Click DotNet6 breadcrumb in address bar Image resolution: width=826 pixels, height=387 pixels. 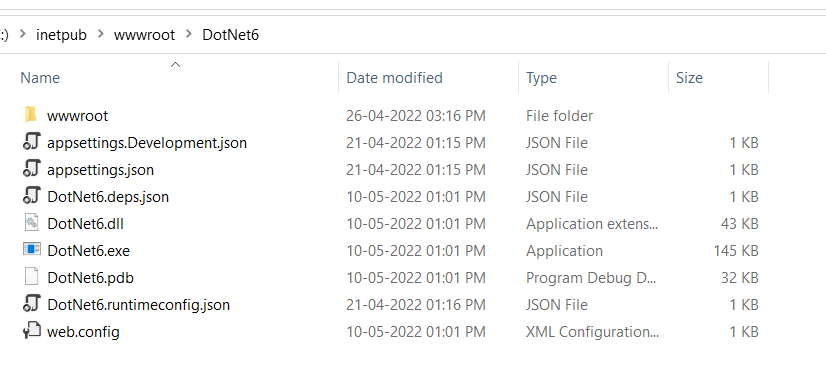[231, 35]
